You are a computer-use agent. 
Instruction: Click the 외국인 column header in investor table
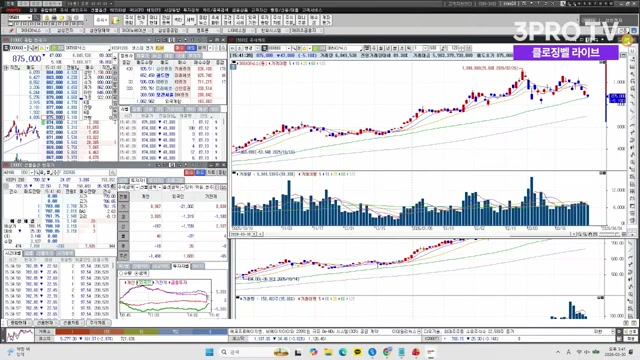(x=178, y=197)
